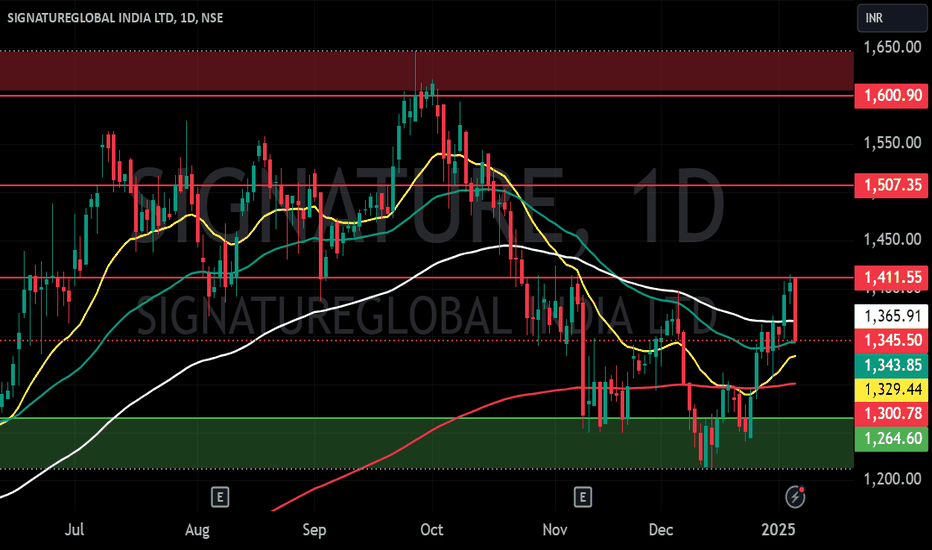Click the 1,550.00 price axis tick
932x550 pixels.
coord(892,143)
